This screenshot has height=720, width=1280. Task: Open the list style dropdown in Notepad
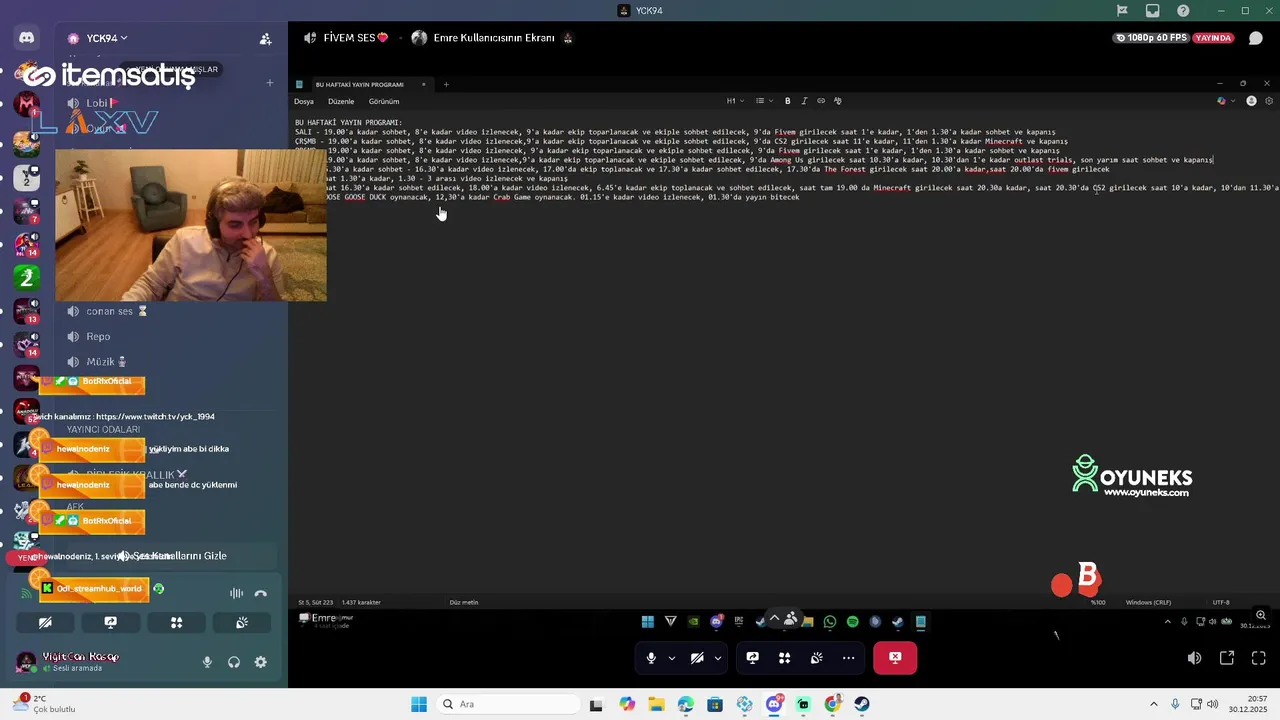pos(763,101)
